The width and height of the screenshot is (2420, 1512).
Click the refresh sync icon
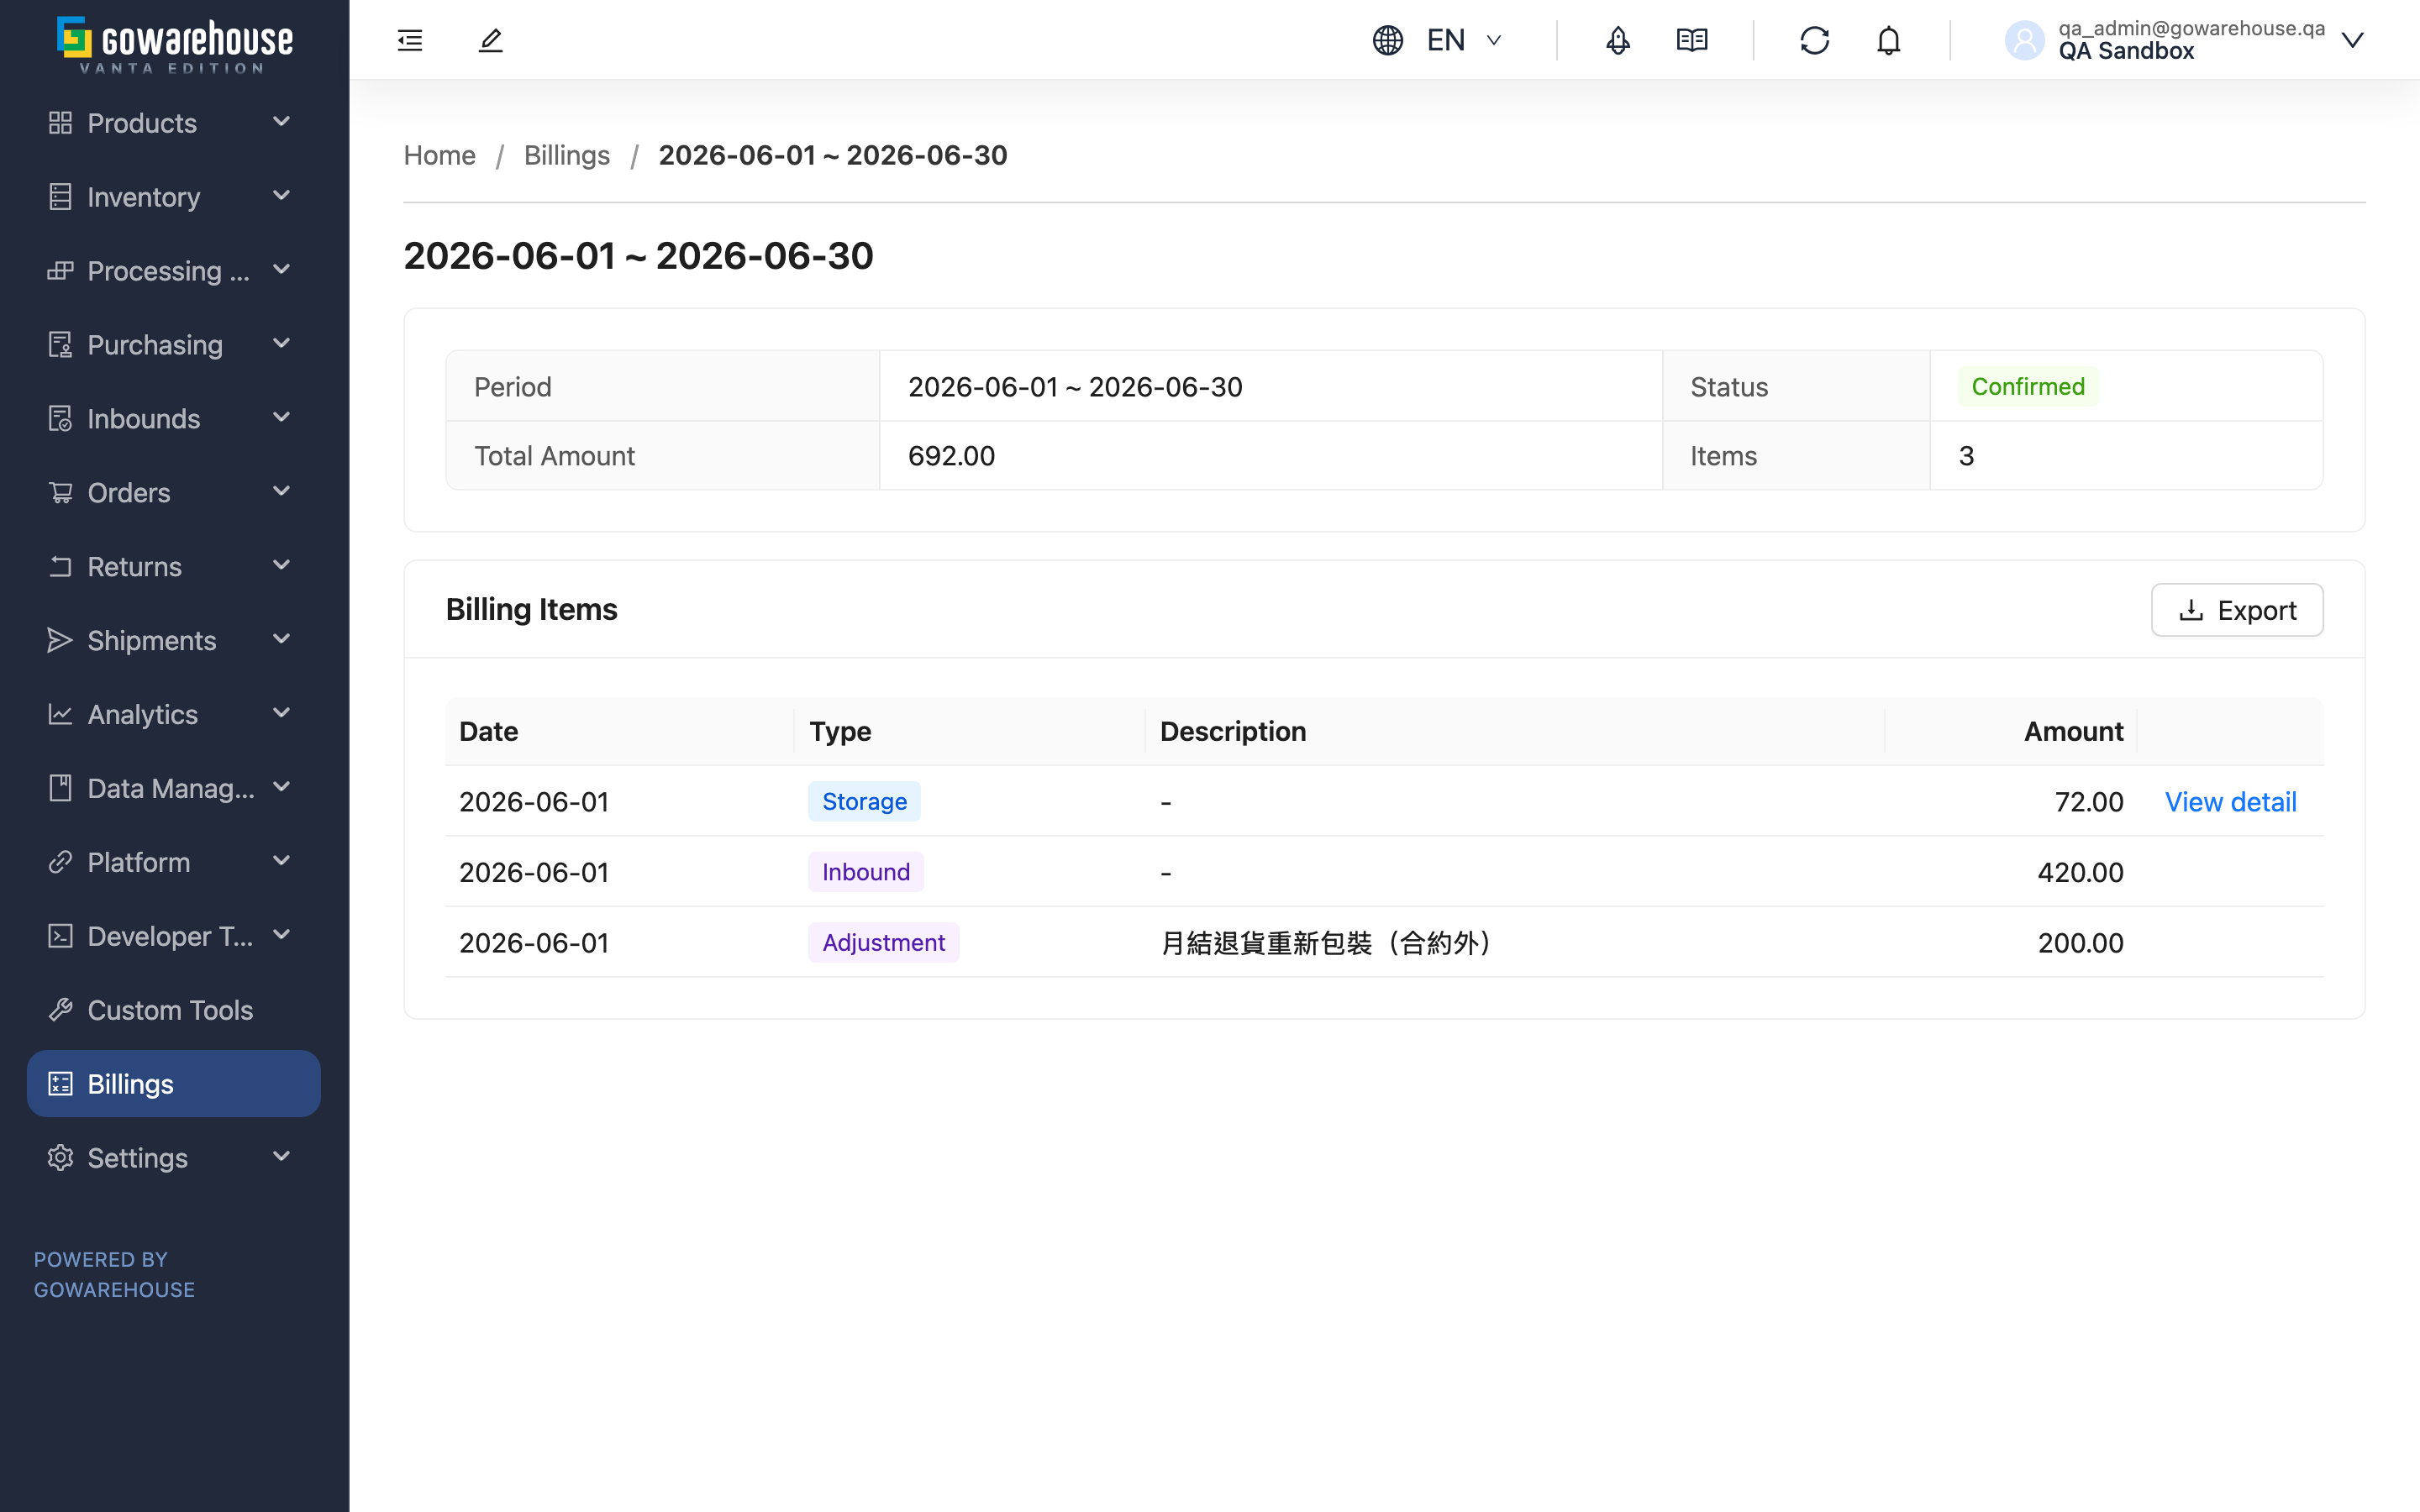tap(1815, 40)
